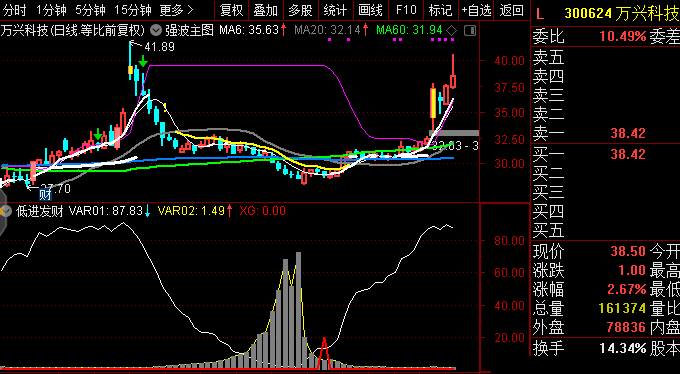Select the 15分钟 timeframe
Image resolution: width=680 pixels, height=374 pixels.
(x=133, y=10)
